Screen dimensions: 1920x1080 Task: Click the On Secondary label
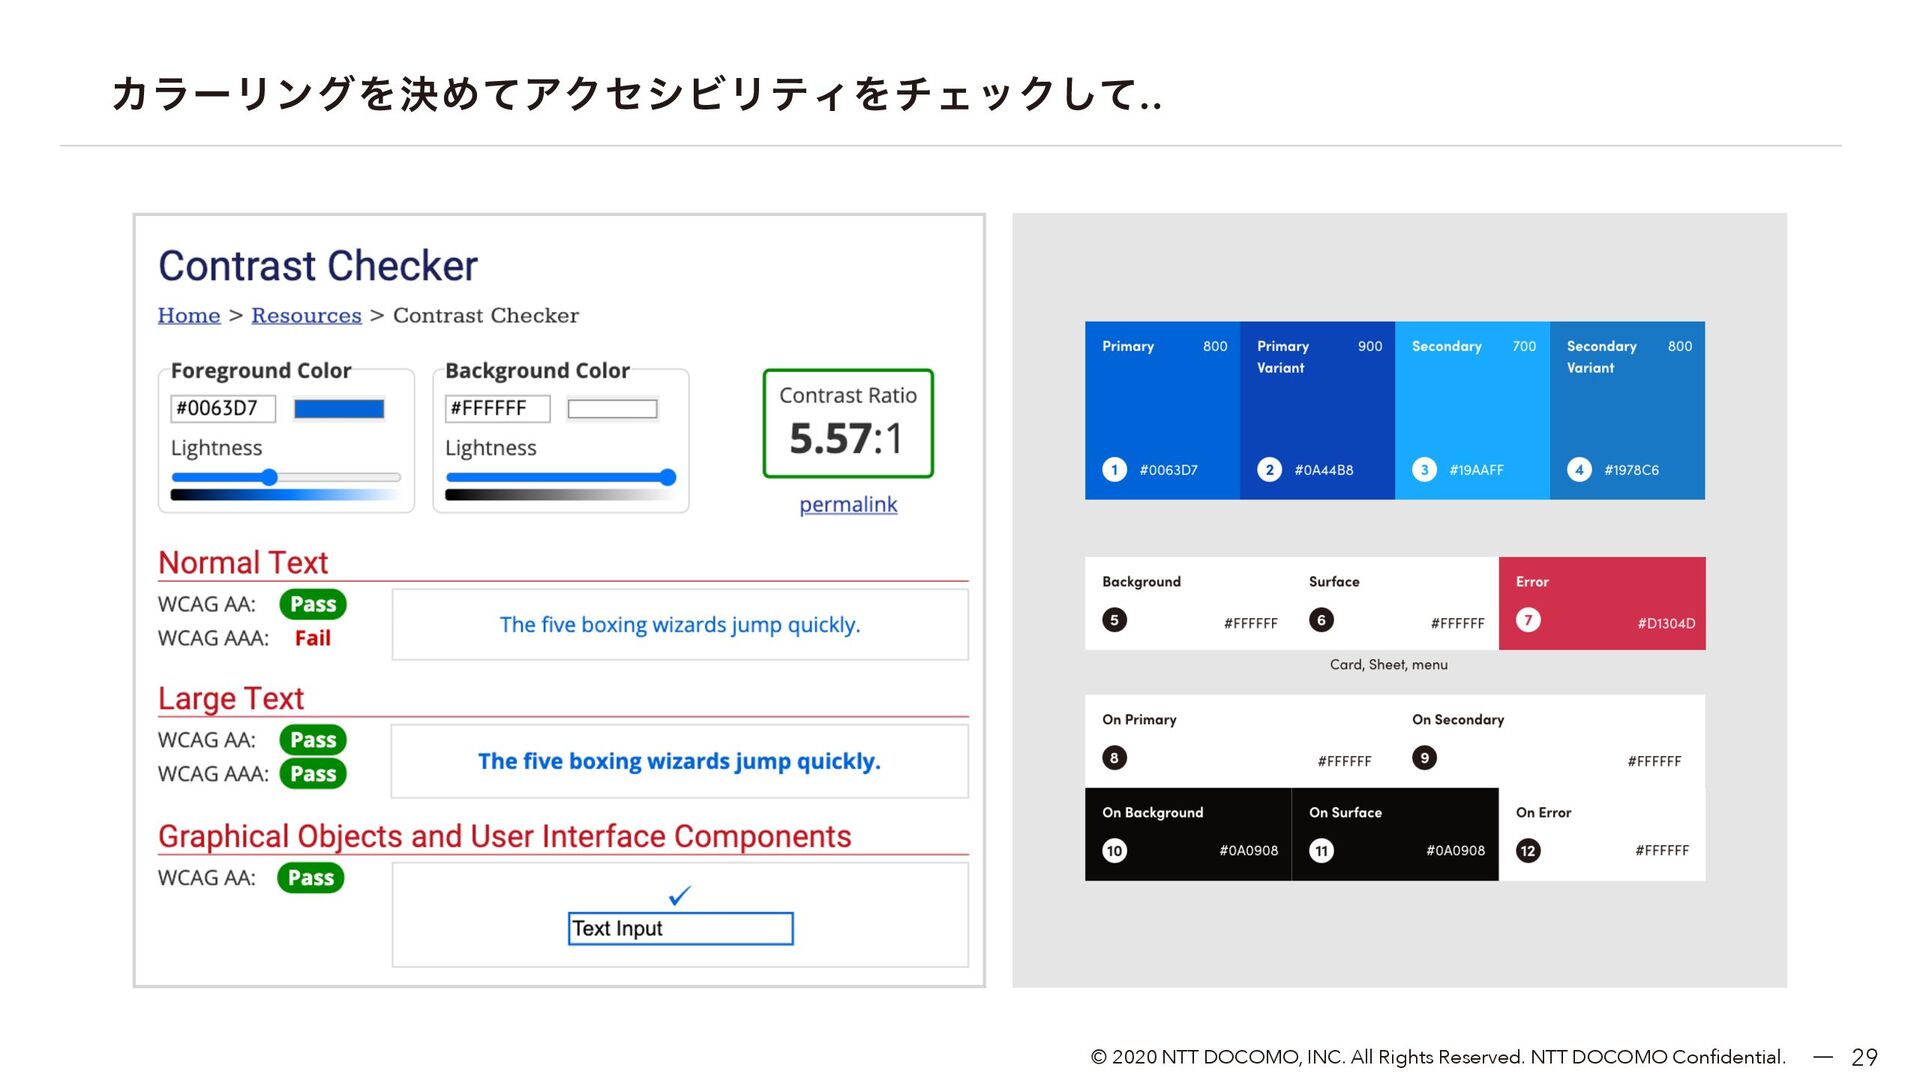[1458, 720]
